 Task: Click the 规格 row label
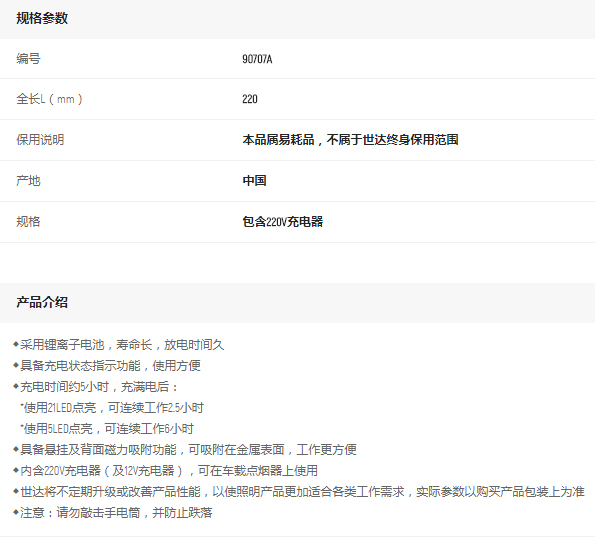tap(28, 222)
